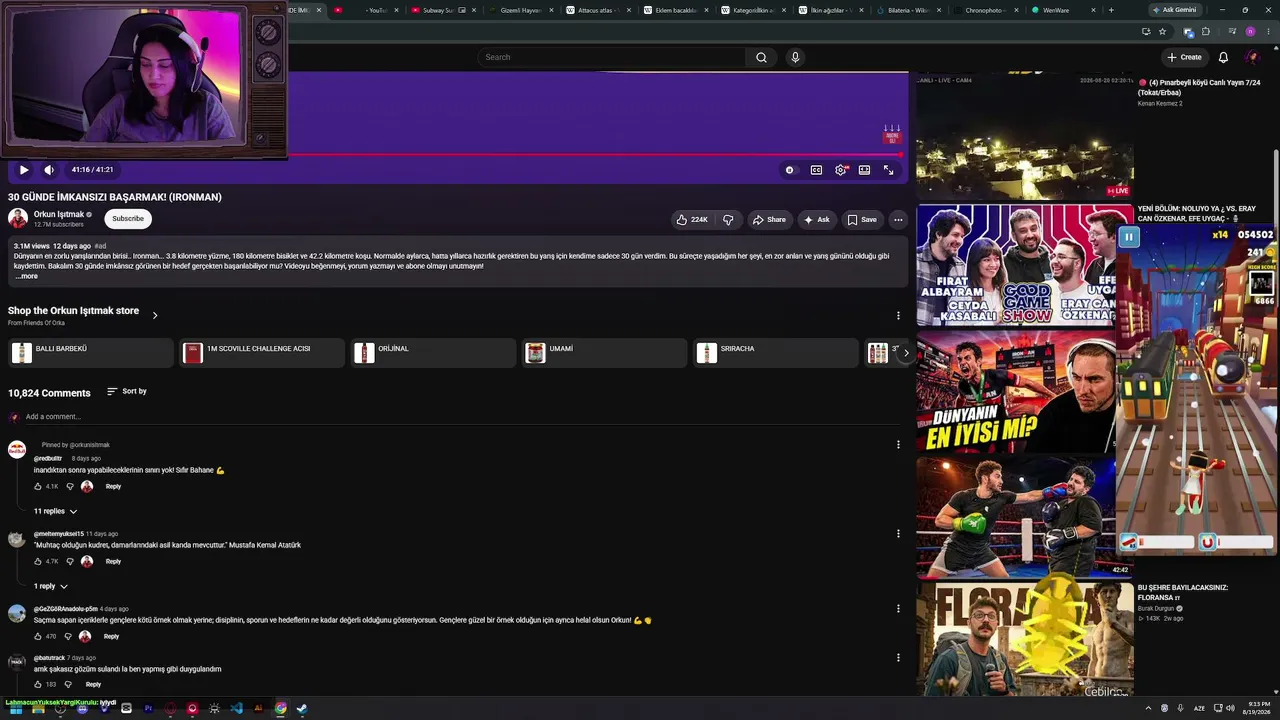
Task: Open the BALLI BARBEKÜ product
Action: pyautogui.click(x=91, y=352)
